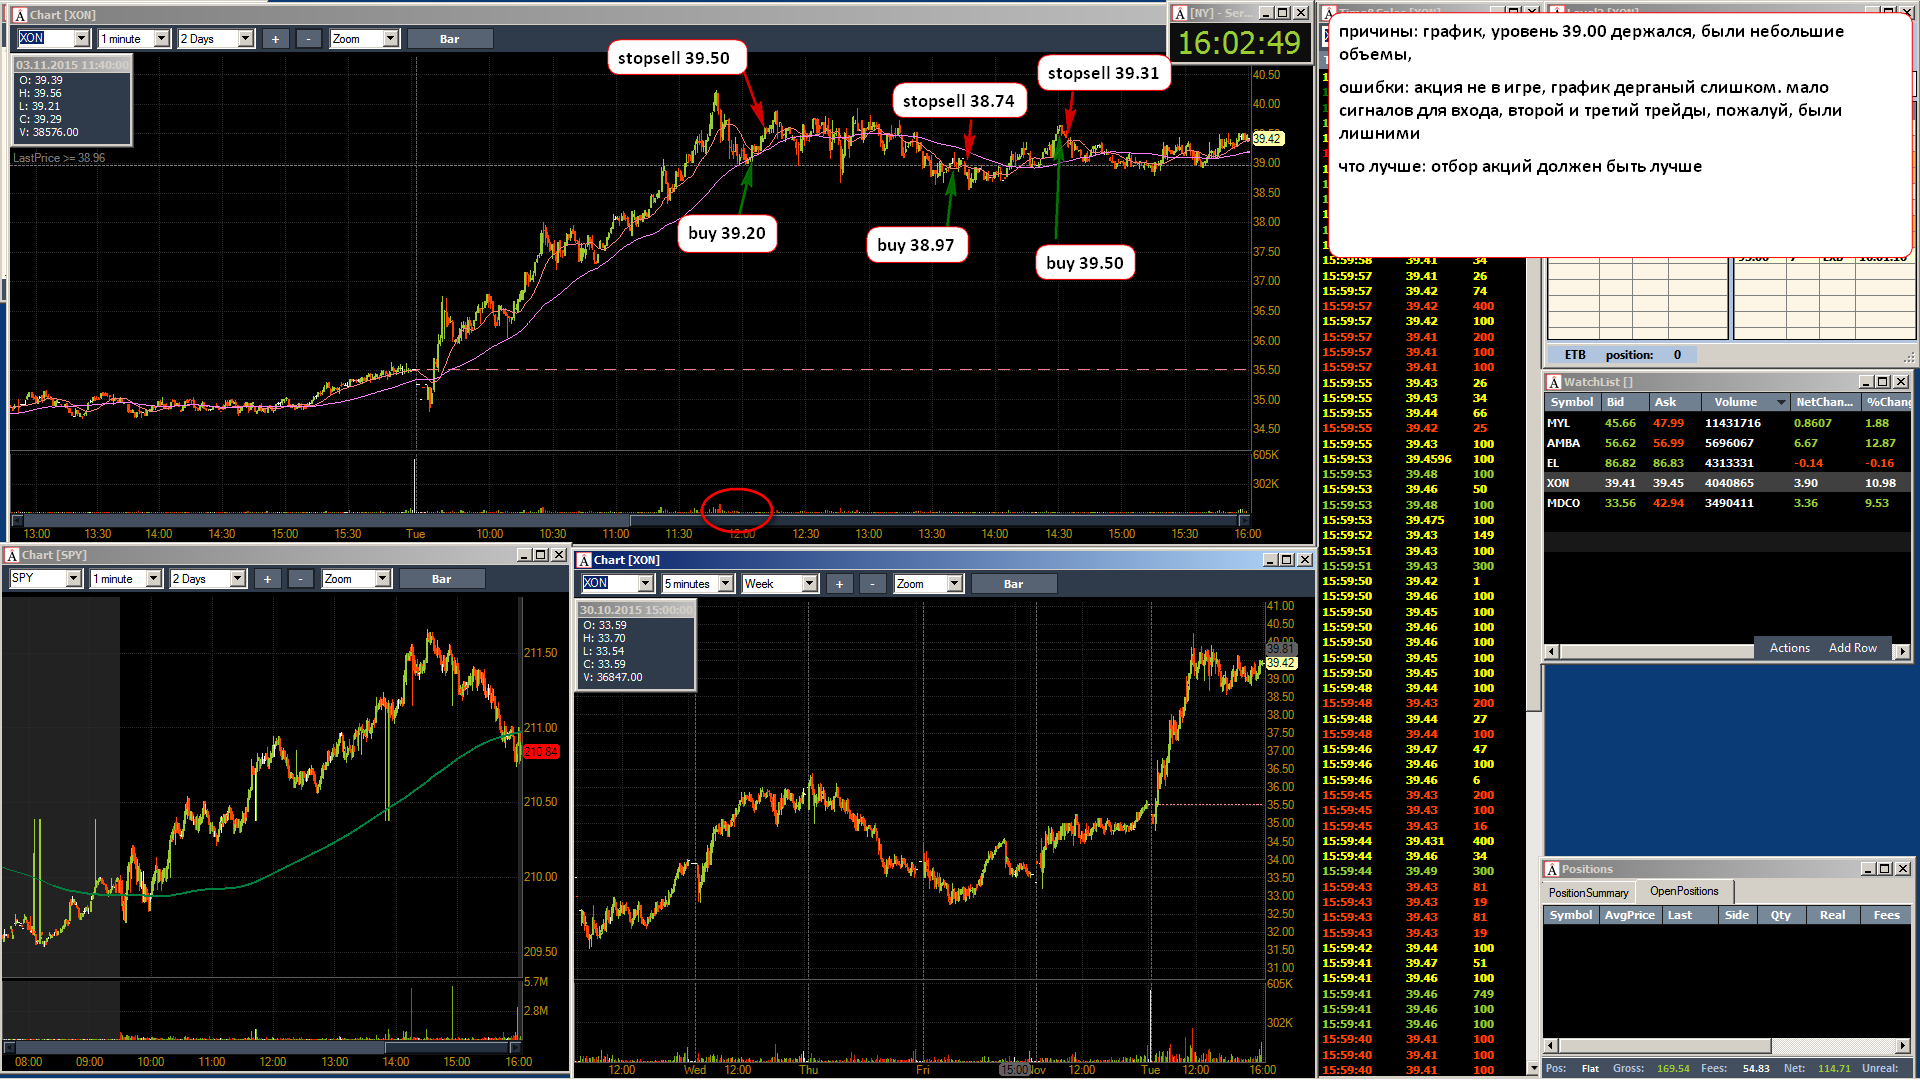Select the XON row in the WatchList
1920x1080 pixels.
click(1727, 483)
